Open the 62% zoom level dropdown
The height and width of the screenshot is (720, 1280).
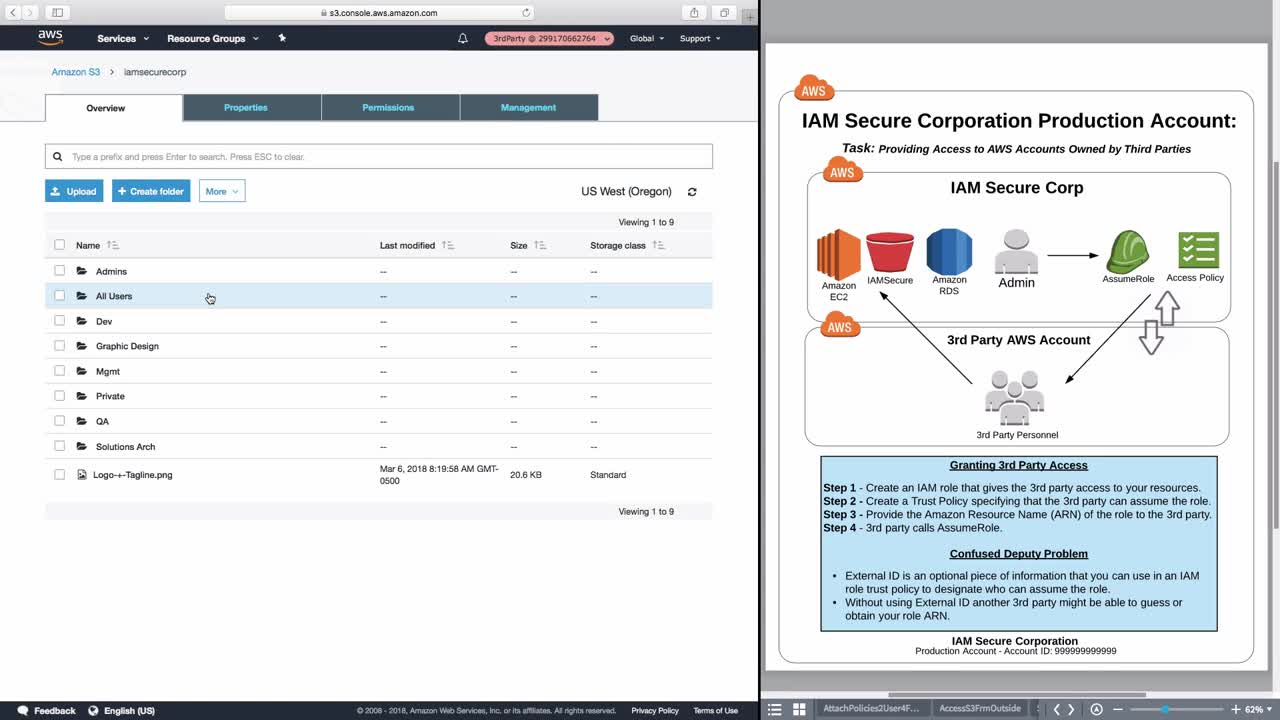click(1257, 709)
